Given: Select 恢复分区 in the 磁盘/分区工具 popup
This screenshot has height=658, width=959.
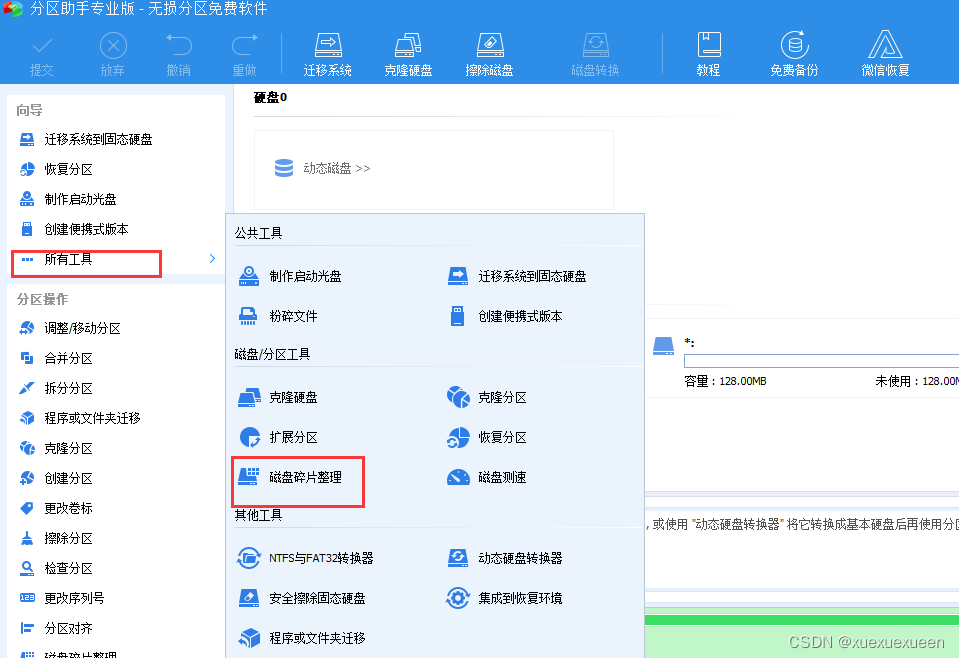Looking at the screenshot, I should tap(487, 437).
